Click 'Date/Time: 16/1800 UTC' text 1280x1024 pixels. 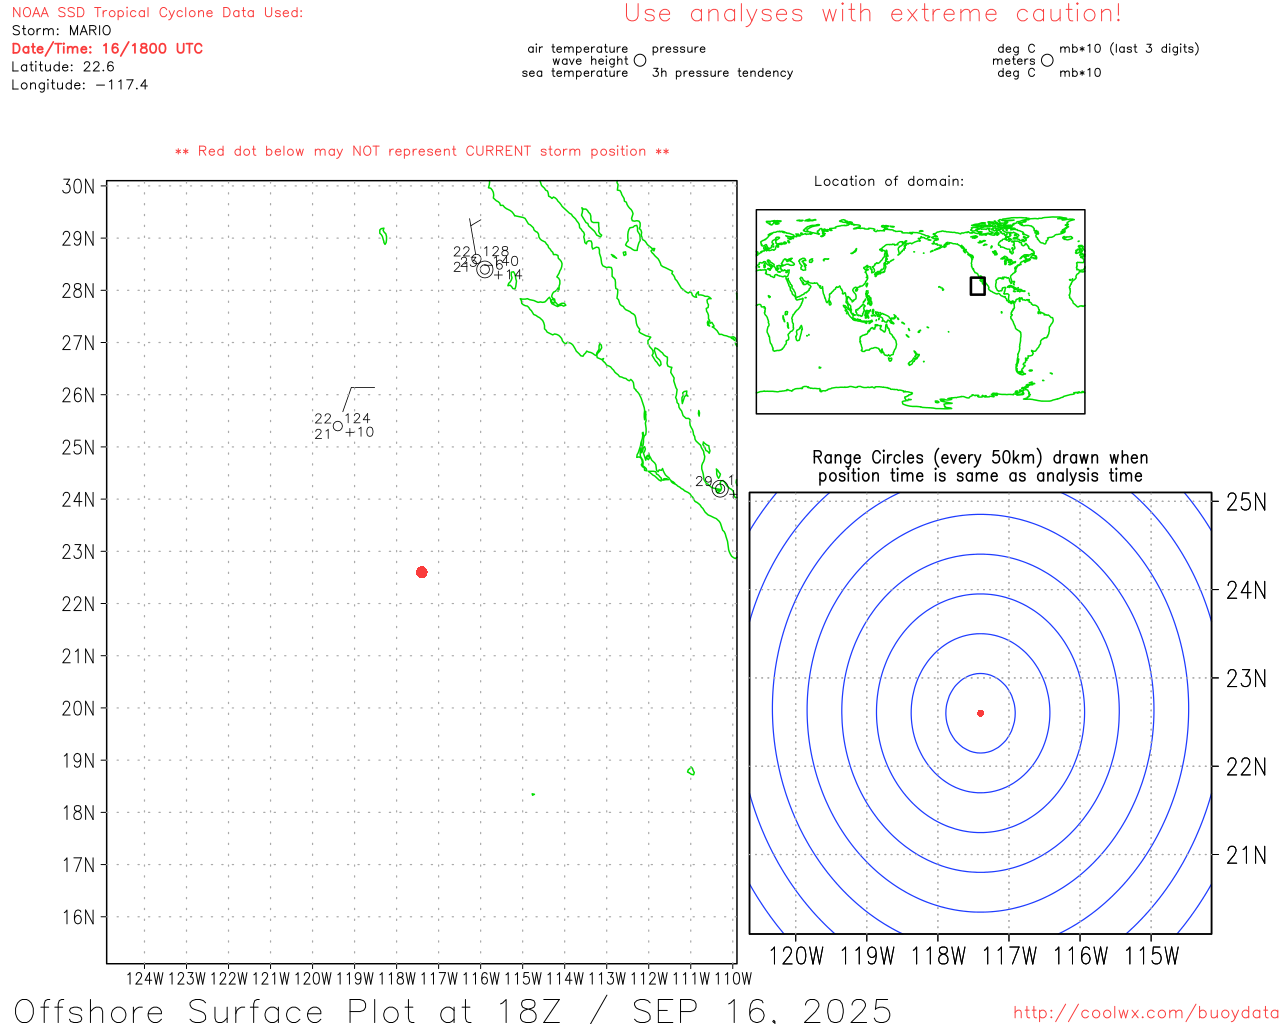tap(107, 49)
